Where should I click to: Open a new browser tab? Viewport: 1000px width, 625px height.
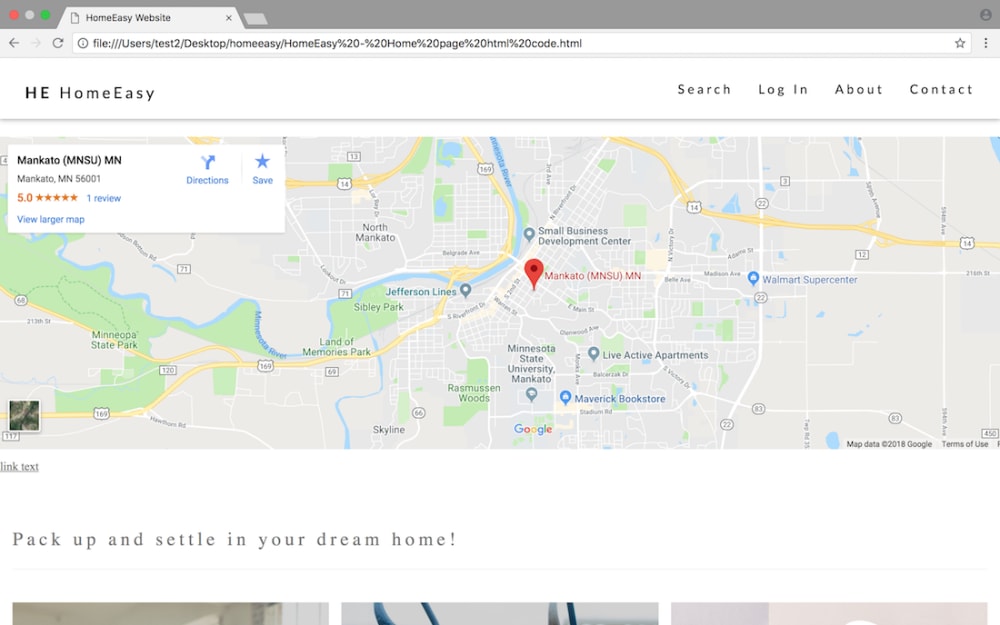coord(256,19)
